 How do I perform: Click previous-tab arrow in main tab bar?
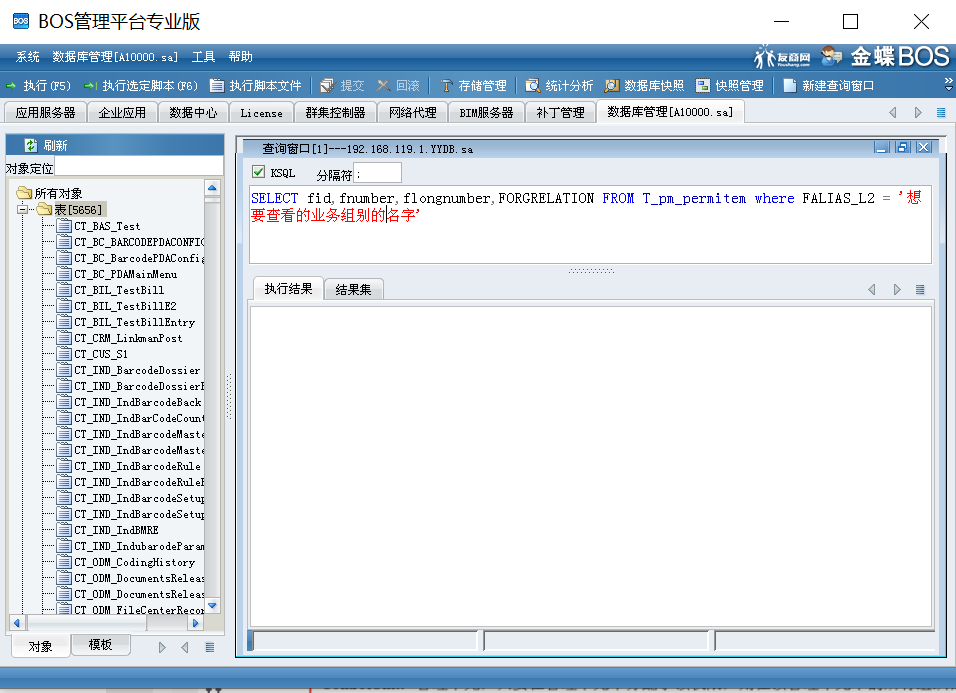click(893, 113)
